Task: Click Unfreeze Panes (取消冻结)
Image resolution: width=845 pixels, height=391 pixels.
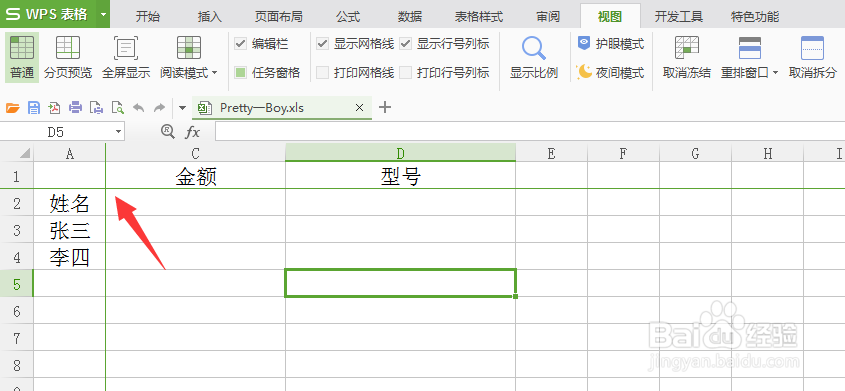Action: 687,57
